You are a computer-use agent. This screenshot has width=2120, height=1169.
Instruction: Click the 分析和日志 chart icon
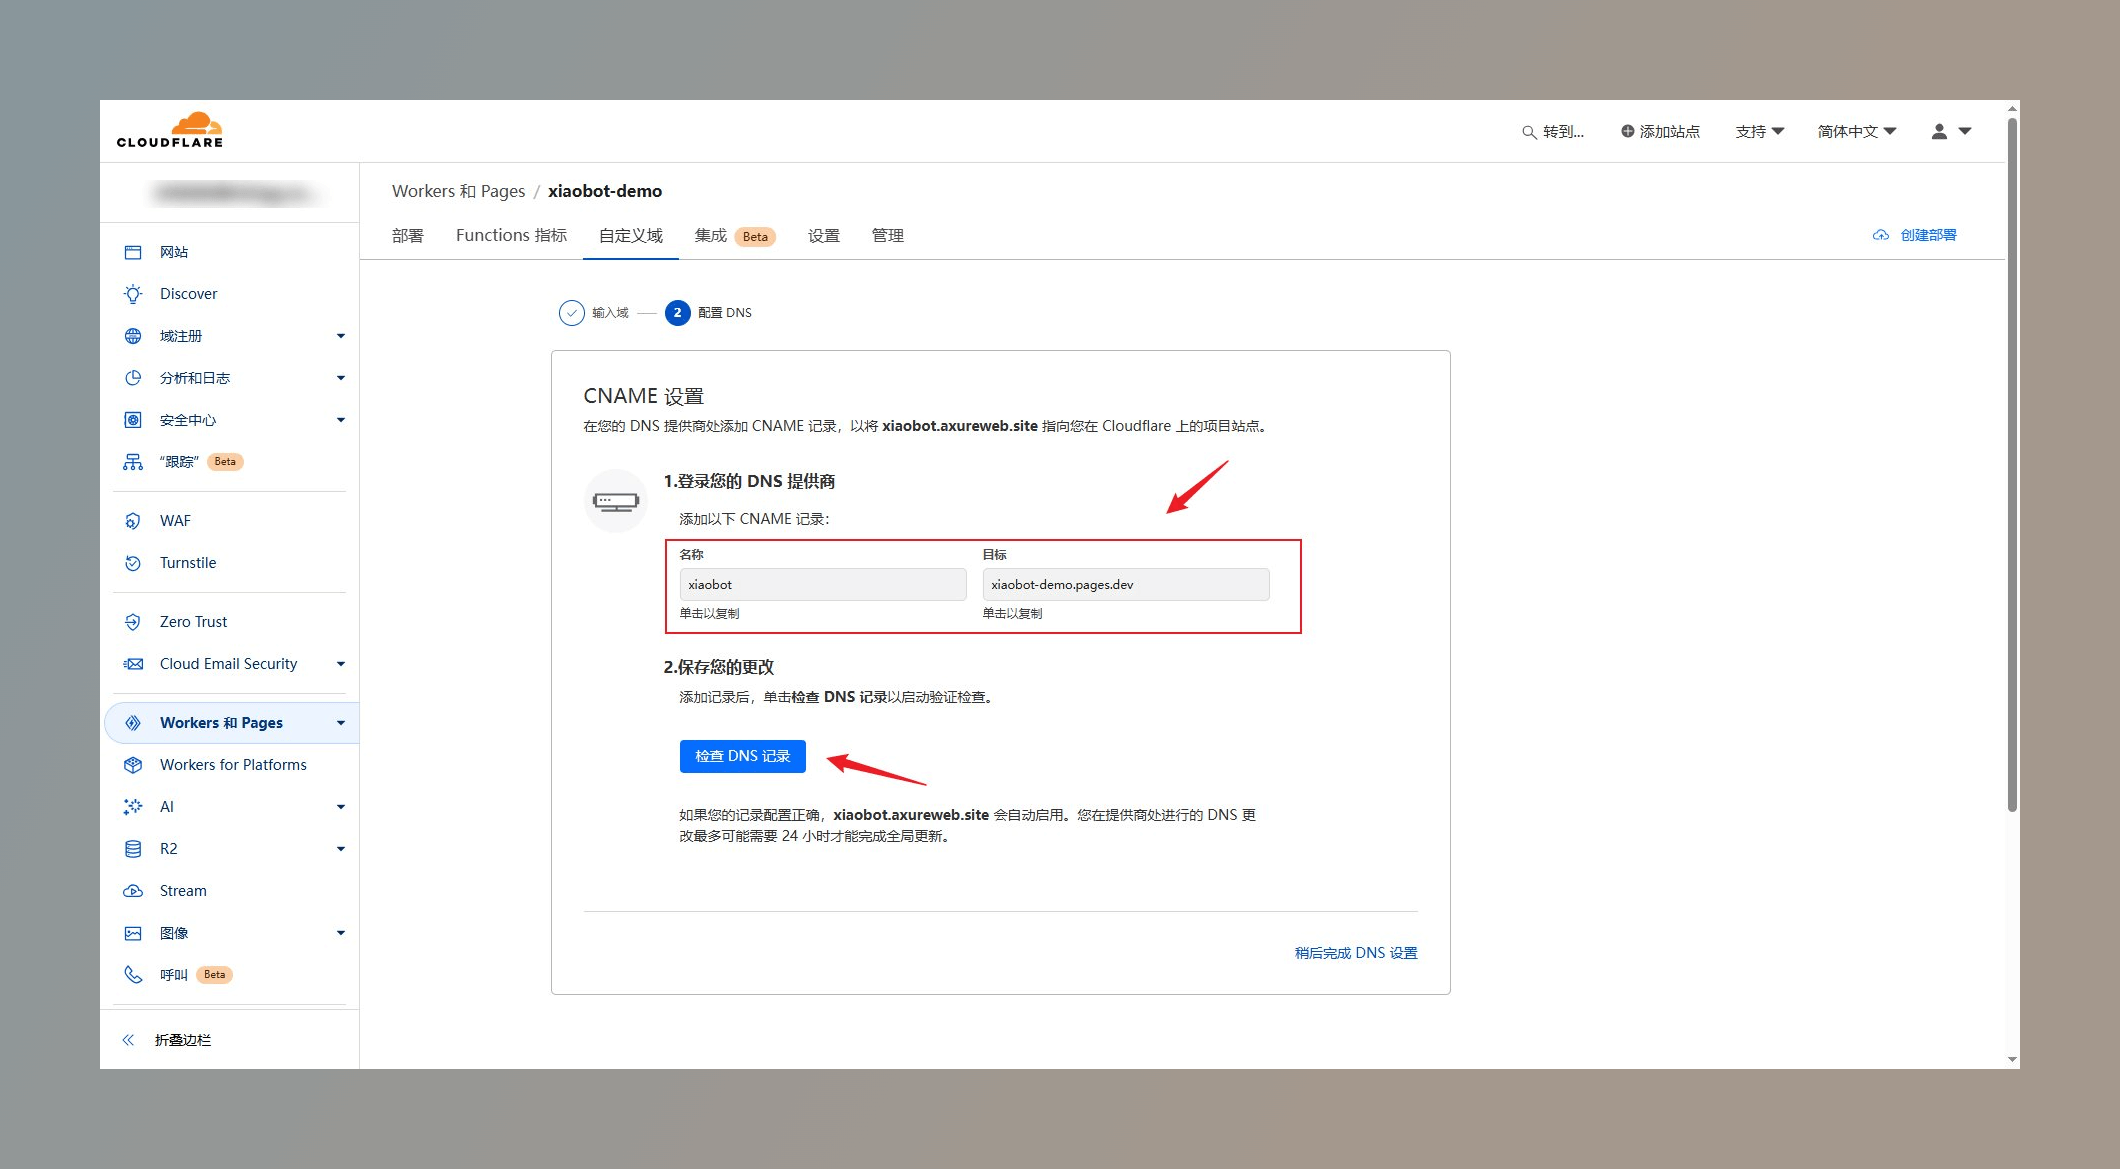click(133, 378)
